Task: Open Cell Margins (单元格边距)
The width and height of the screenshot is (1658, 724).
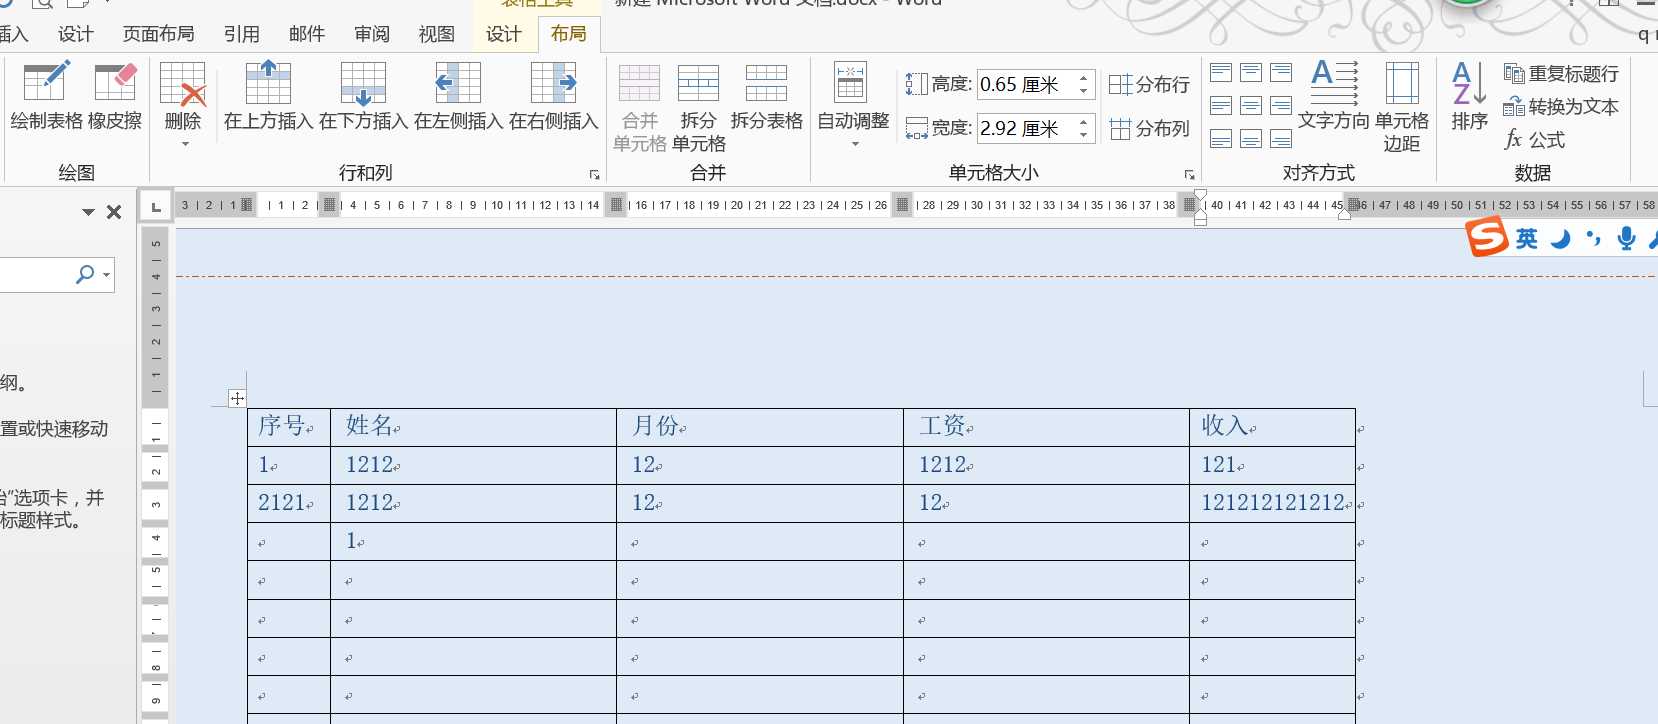Action: (x=1402, y=107)
